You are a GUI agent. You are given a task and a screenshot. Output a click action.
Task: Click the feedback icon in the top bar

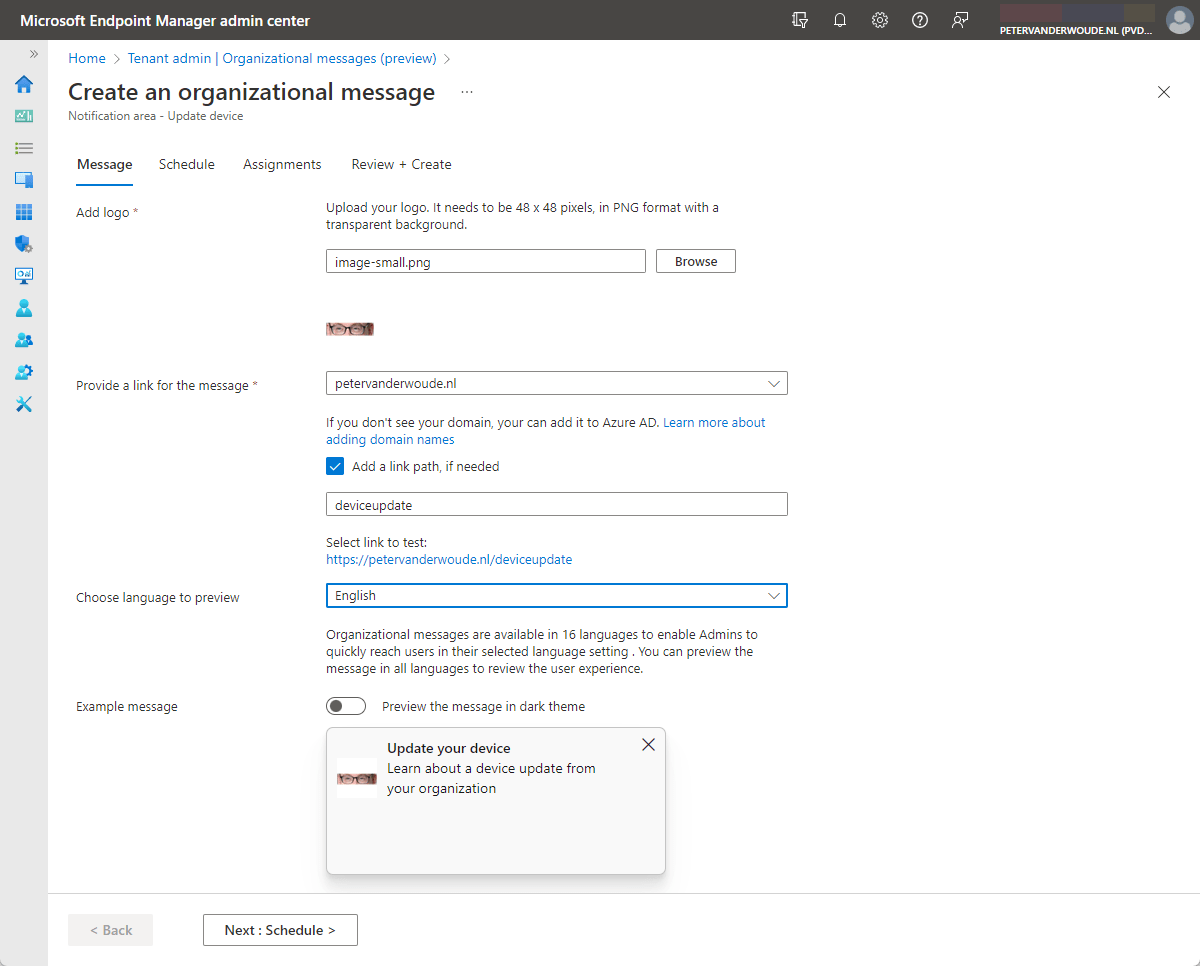959,19
